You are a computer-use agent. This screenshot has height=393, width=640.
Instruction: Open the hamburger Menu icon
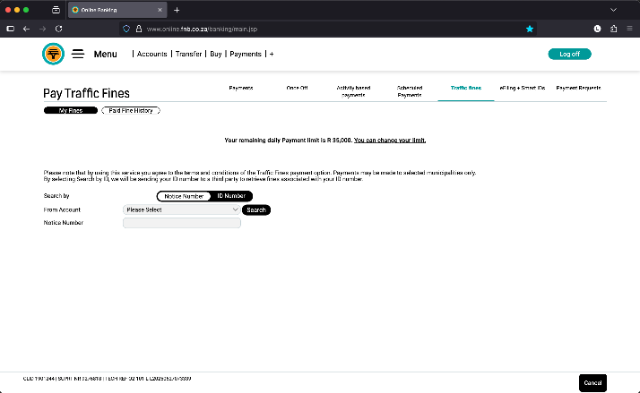78,53
